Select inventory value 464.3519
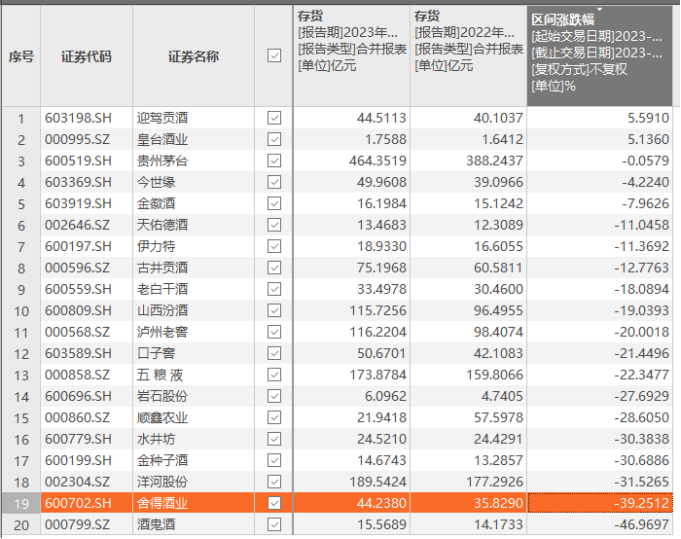 (x=378, y=161)
